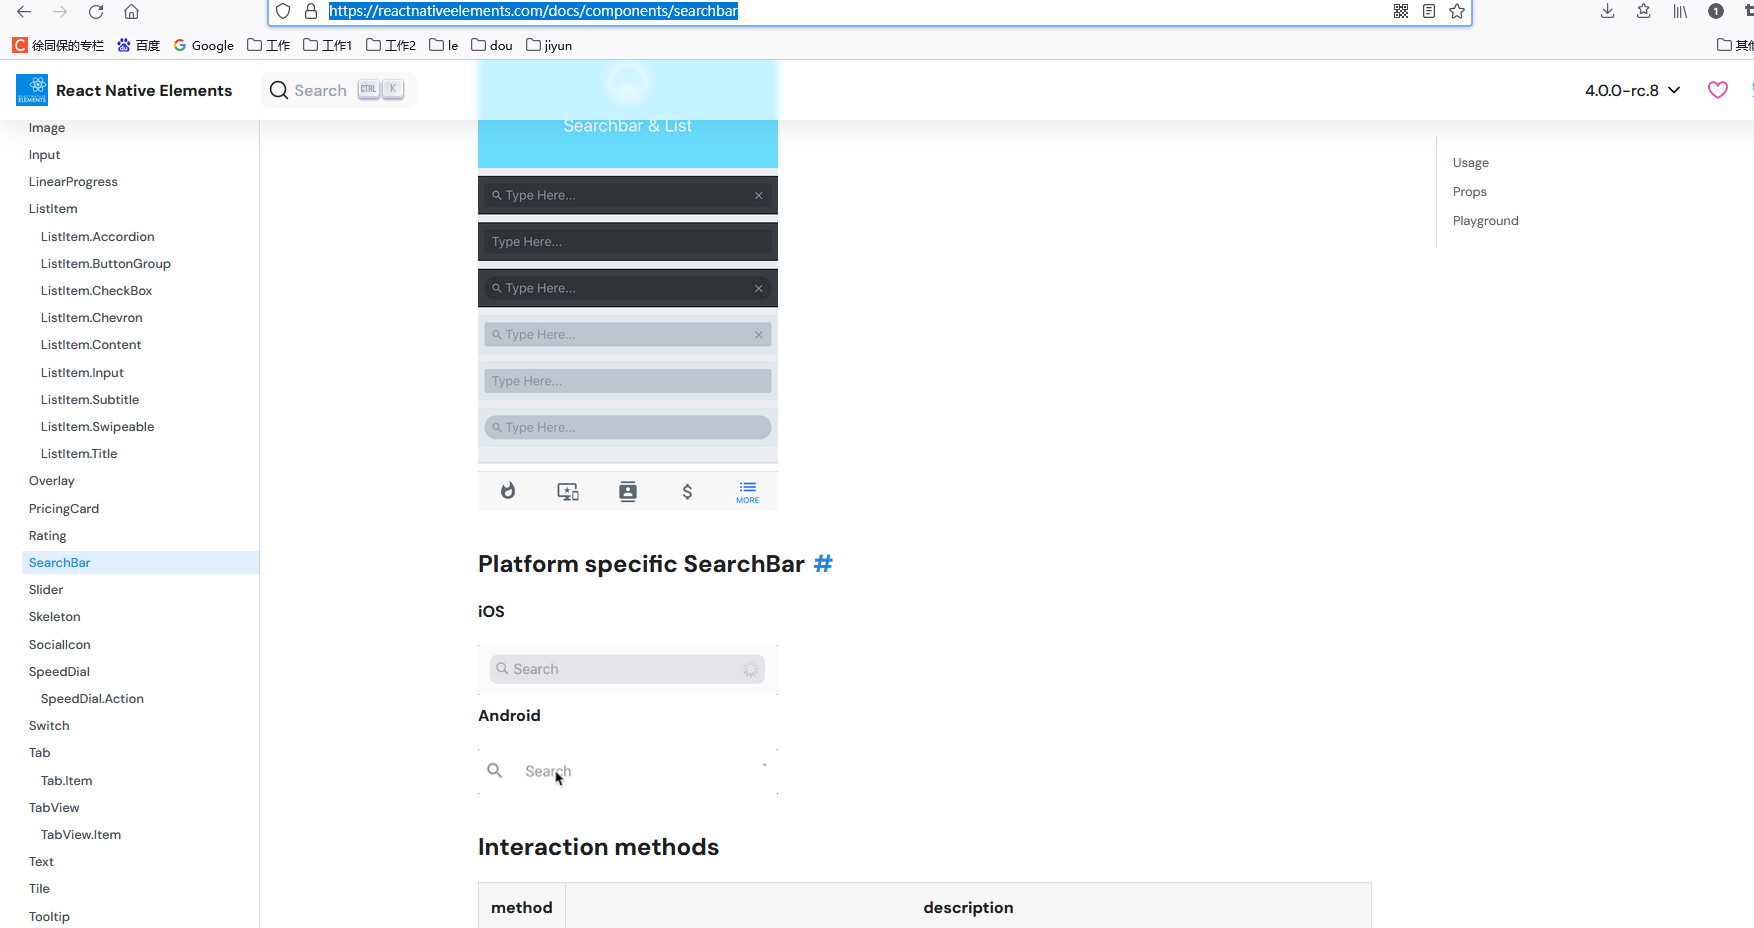Open the PricingCard docs page

[64, 508]
